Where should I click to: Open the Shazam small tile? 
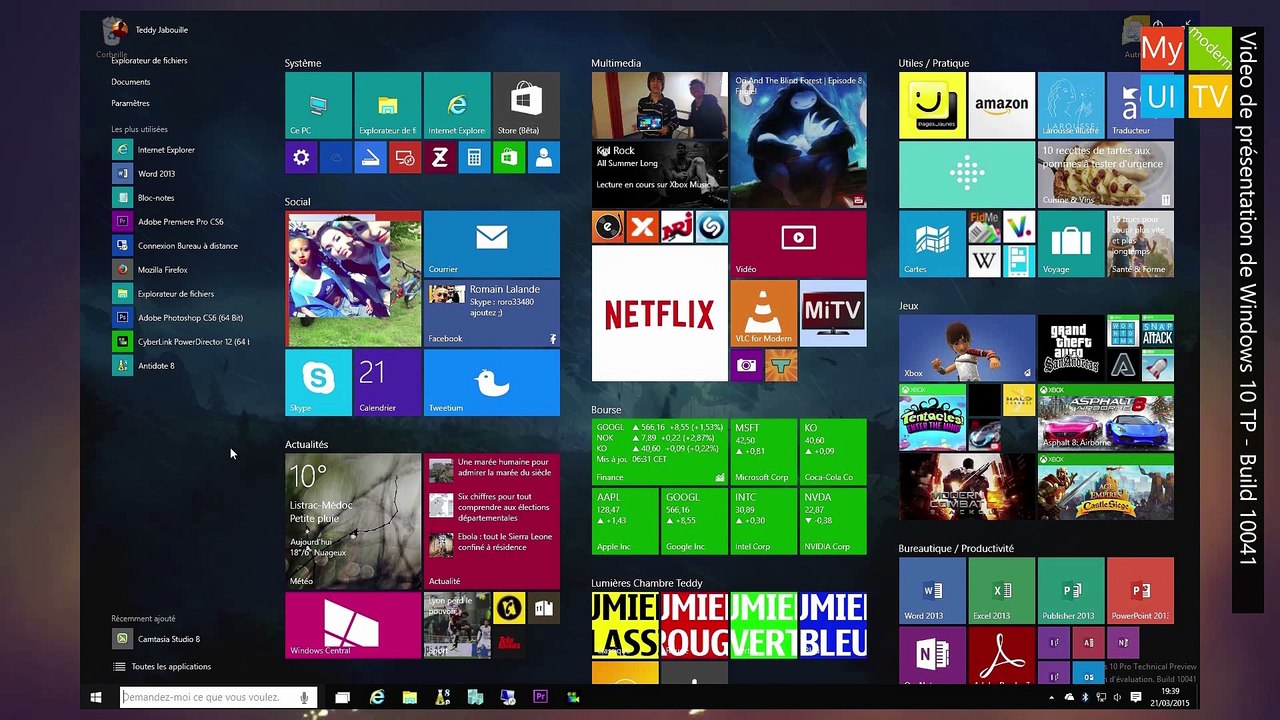(712, 226)
